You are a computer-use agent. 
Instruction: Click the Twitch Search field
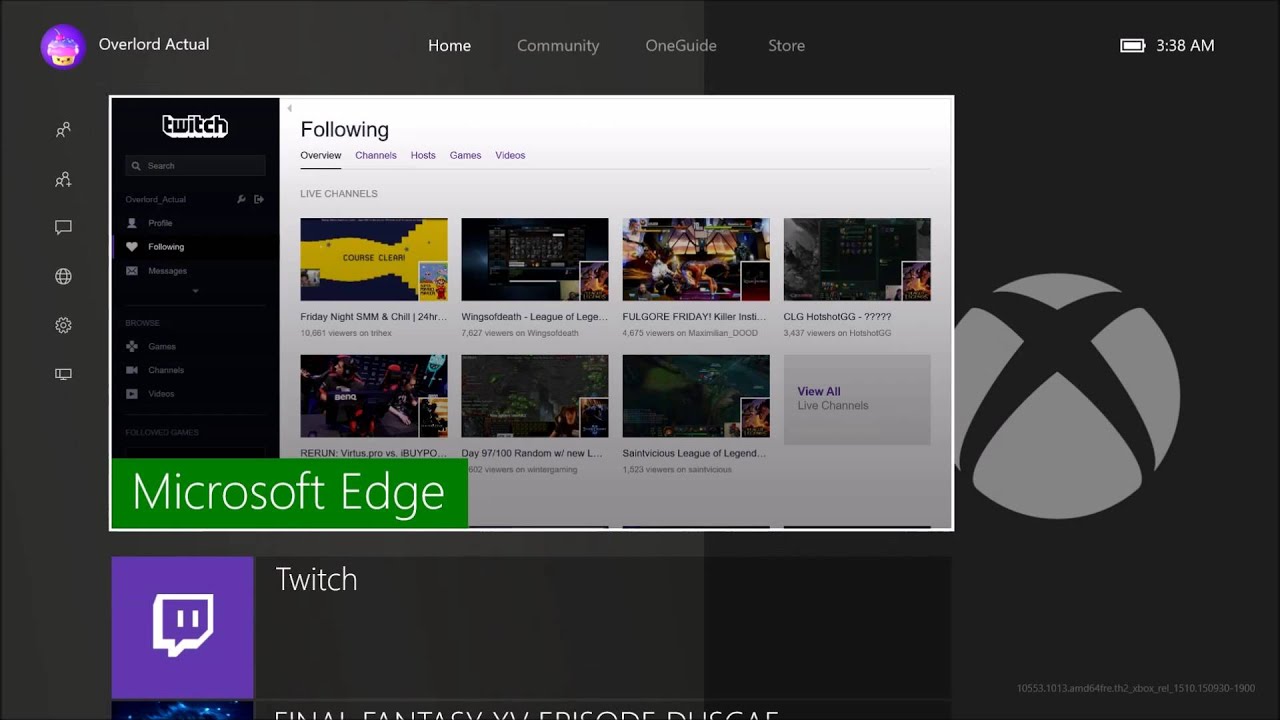[x=195, y=166]
